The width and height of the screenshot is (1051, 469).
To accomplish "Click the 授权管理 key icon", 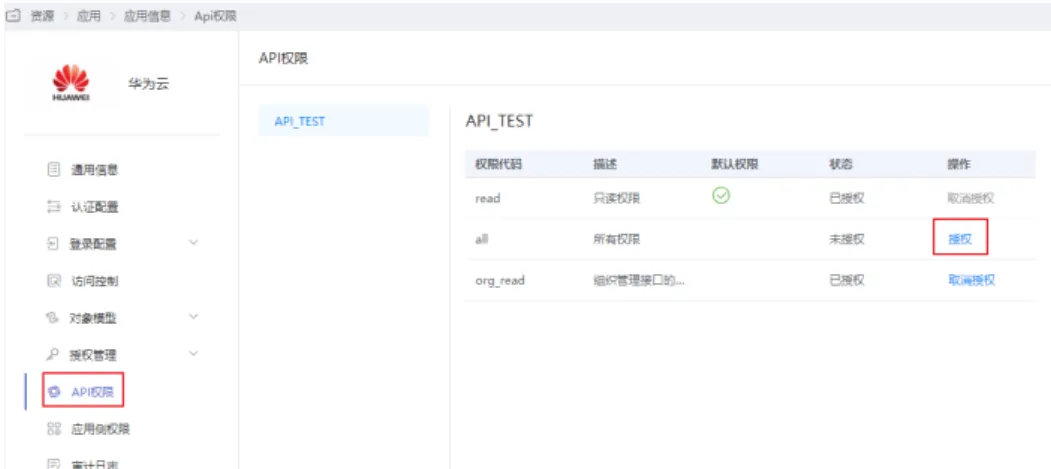I will point(54,354).
